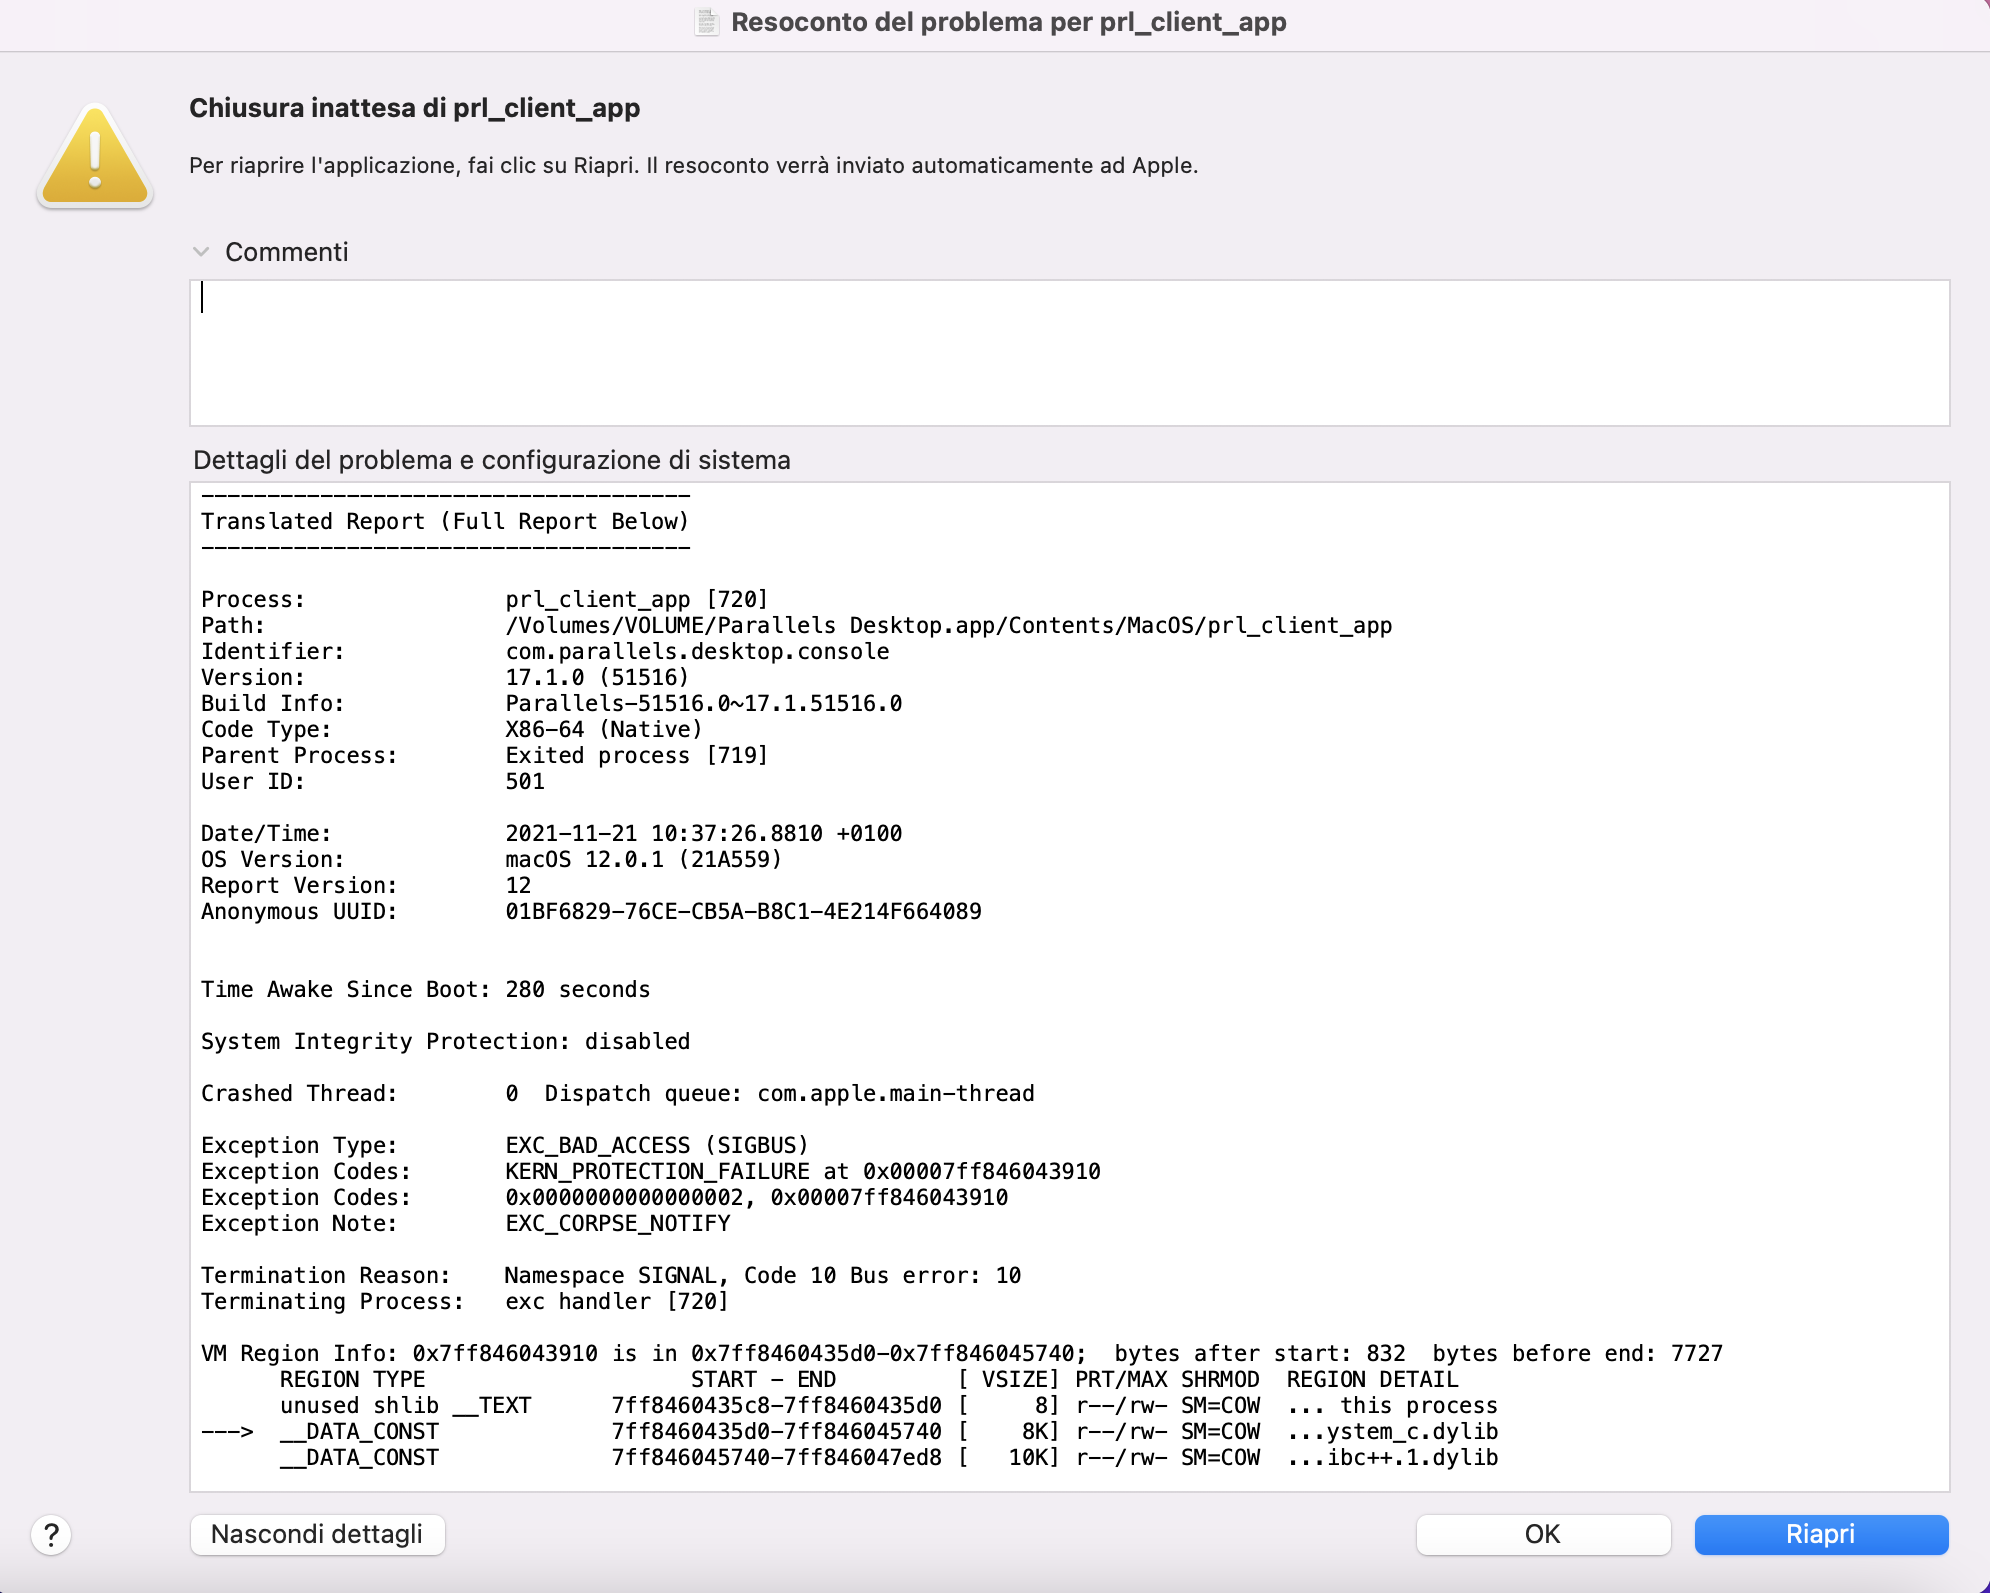This screenshot has width=1990, height=1593.
Task: Click the REGION TYPE column header row
Action: pyautogui.click(x=869, y=1380)
